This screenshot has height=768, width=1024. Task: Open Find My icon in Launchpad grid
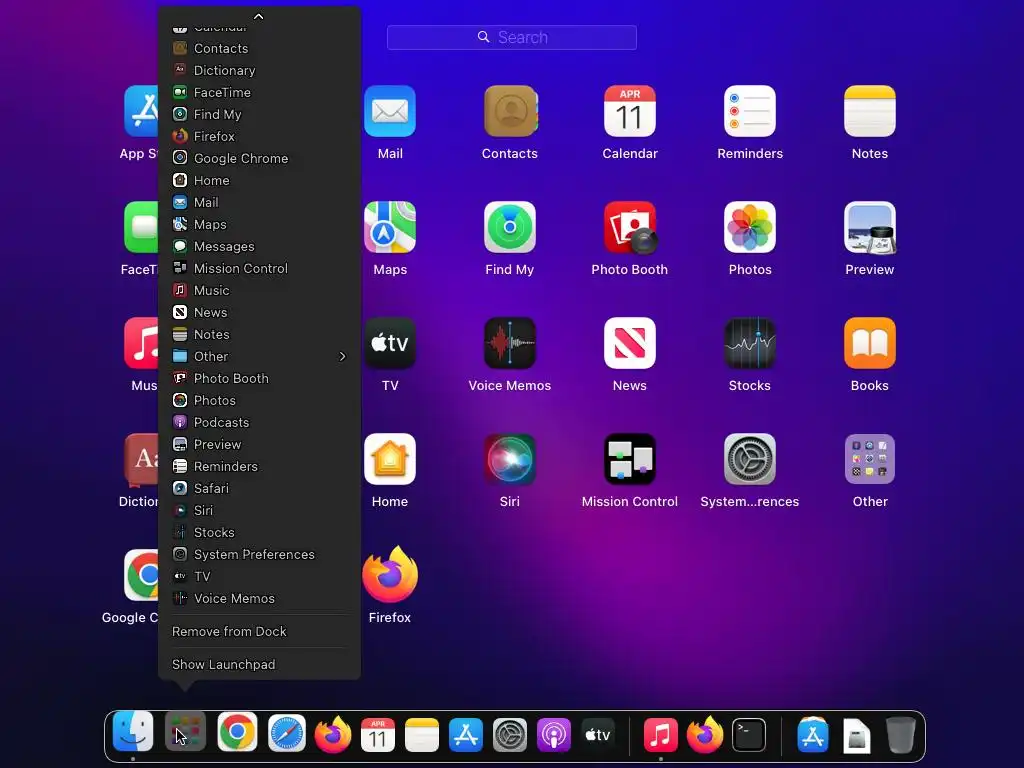[510, 227]
